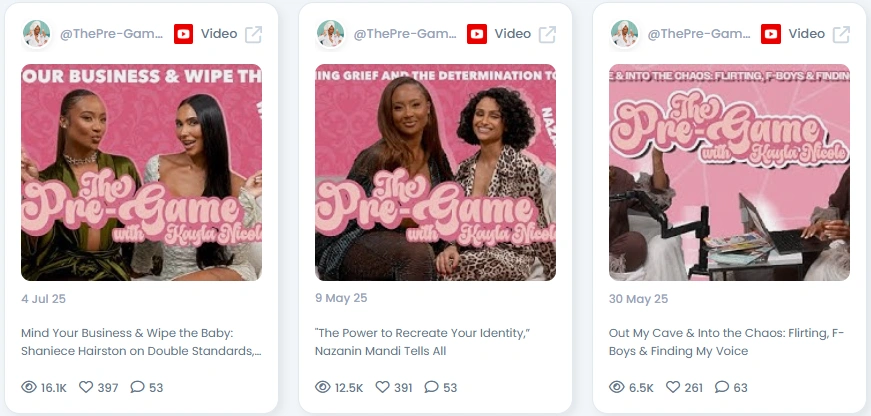Click the 16.1K views eye icon
Screen dimensions: 871x416
pyautogui.click(x=29, y=387)
